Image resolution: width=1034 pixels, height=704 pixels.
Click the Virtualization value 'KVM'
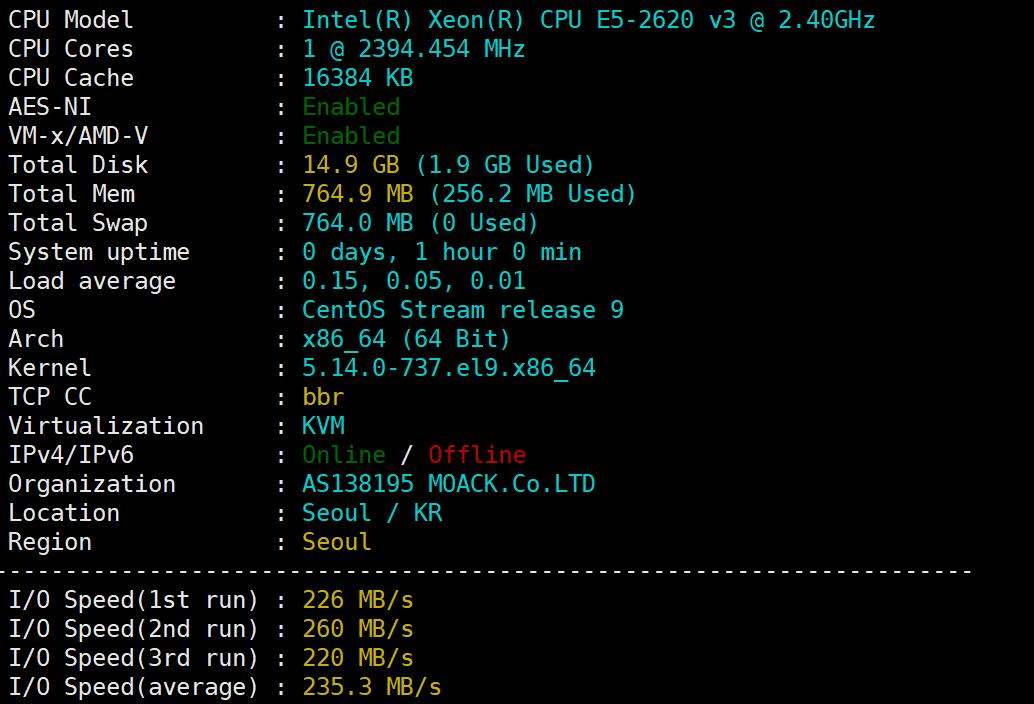[323, 426]
